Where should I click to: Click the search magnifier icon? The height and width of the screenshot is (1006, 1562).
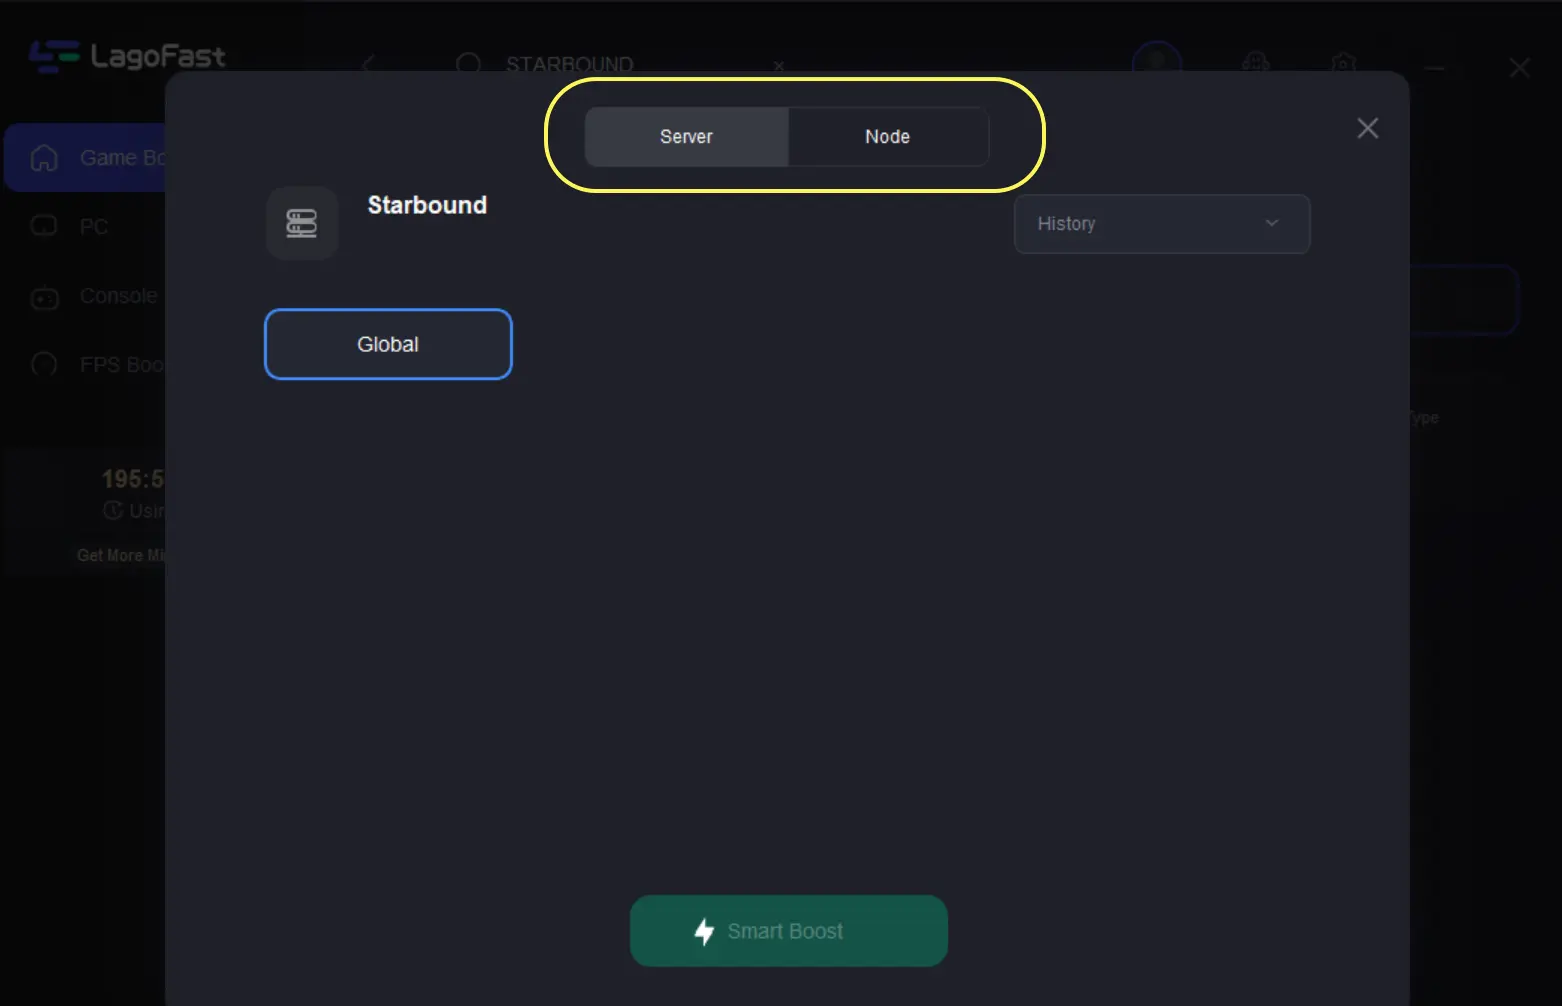point(468,64)
